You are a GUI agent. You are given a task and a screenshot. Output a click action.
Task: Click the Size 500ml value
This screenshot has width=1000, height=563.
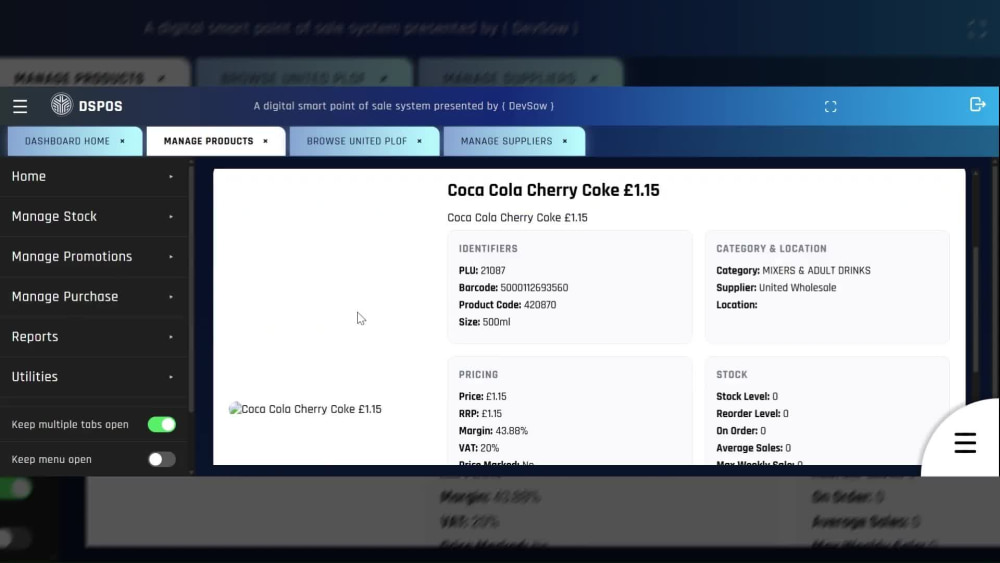pyautogui.click(x=496, y=322)
